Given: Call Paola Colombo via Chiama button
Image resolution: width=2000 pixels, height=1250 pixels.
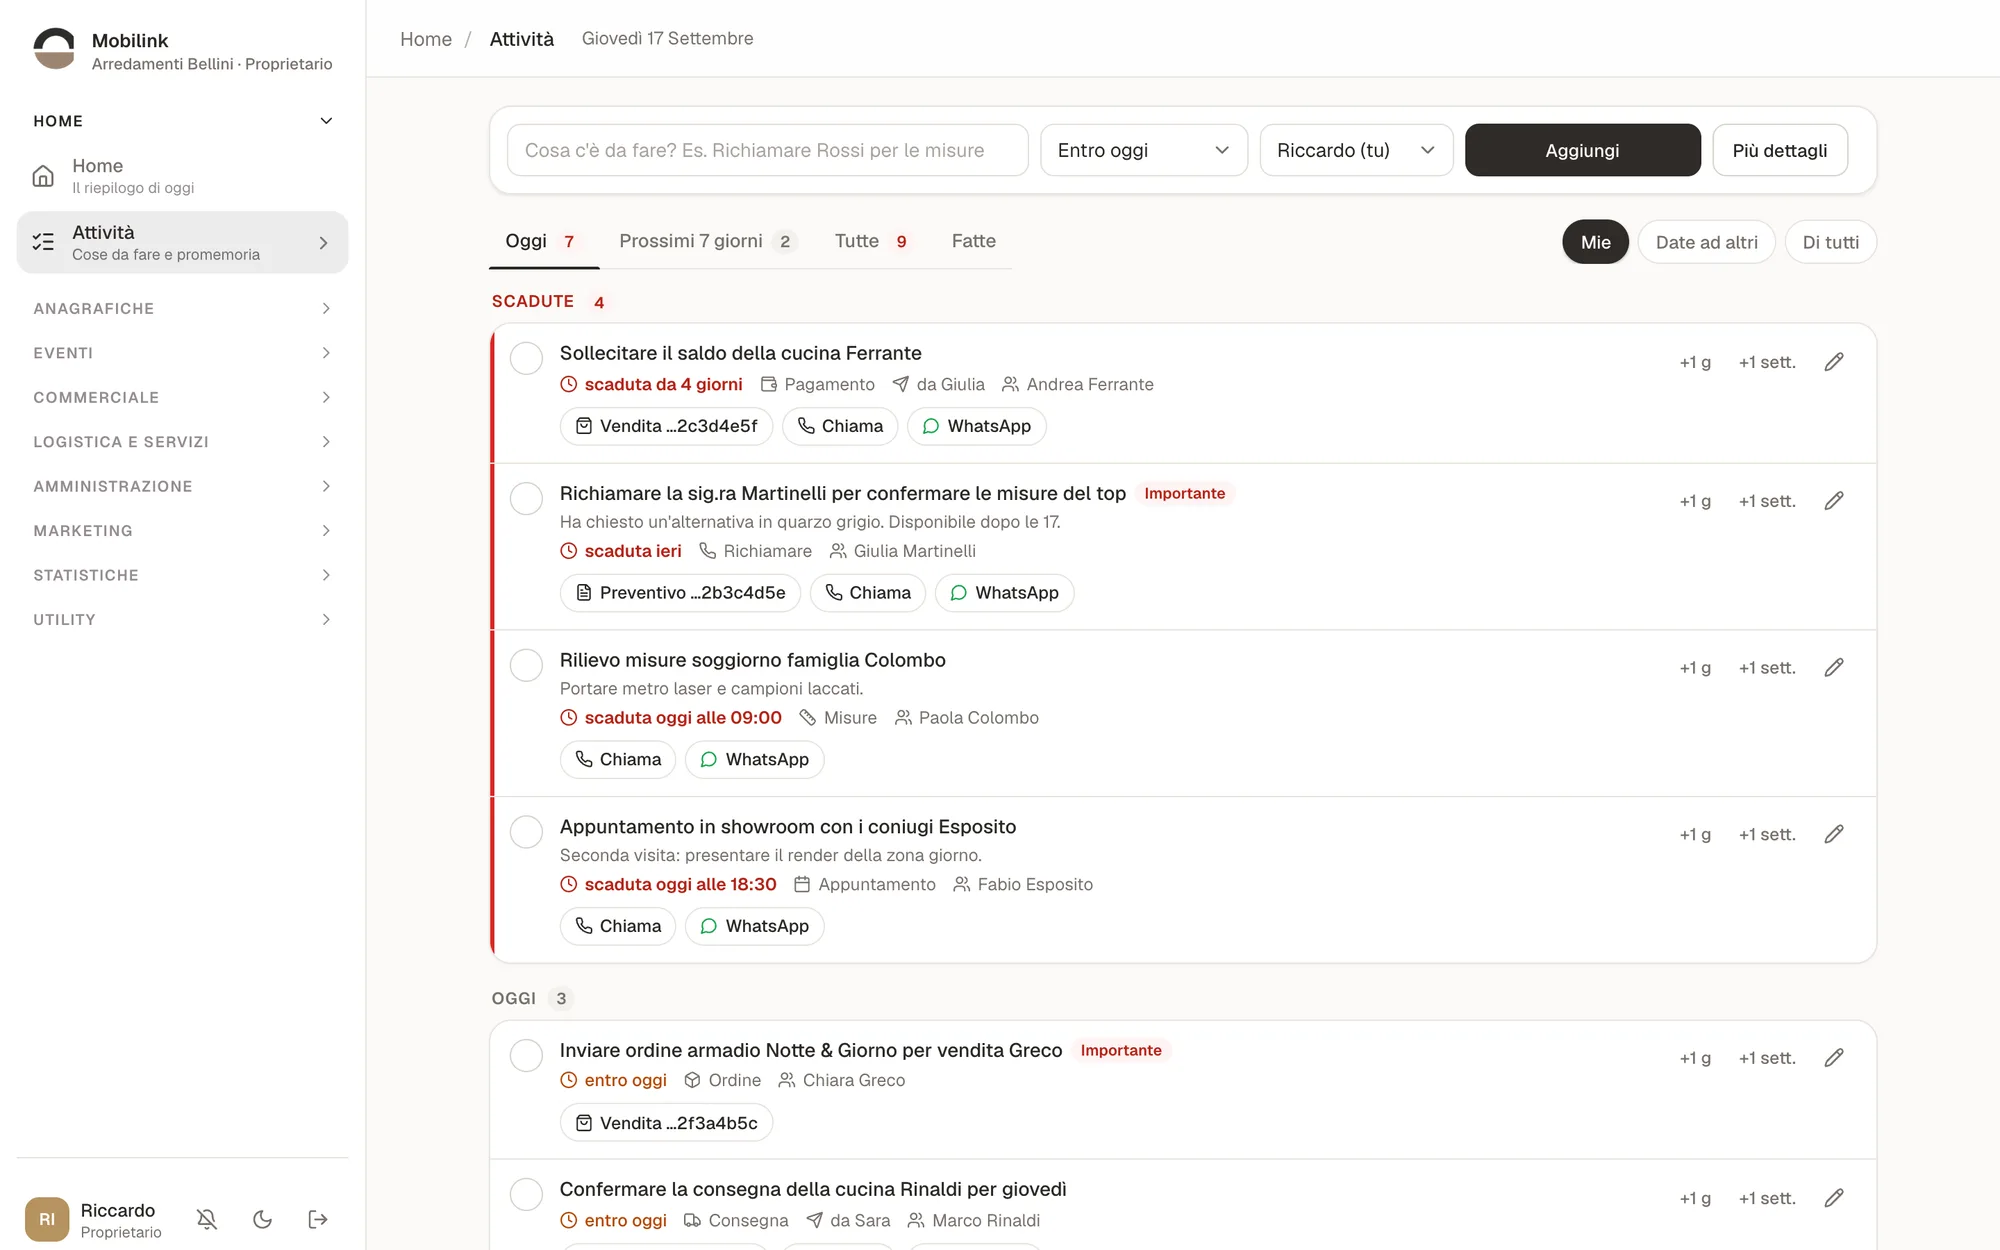Looking at the screenshot, I should tap(618, 760).
